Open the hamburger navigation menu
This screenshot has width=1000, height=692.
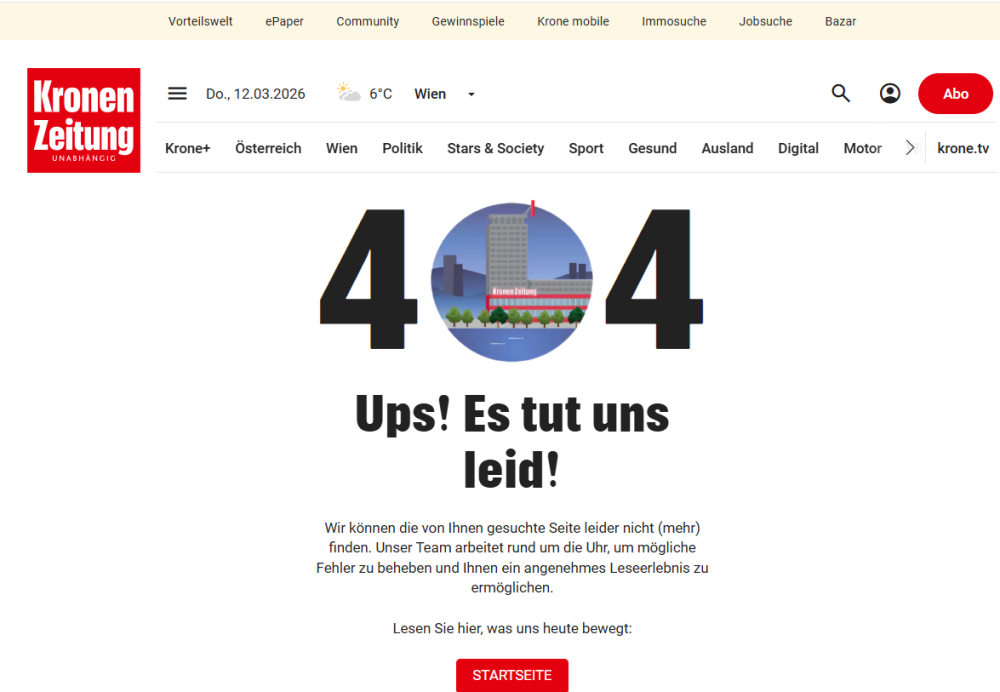[x=177, y=93]
